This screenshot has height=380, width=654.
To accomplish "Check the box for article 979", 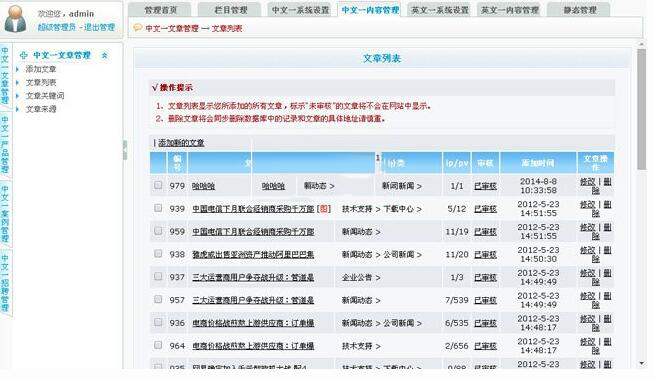I will pyautogui.click(x=158, y=185).
